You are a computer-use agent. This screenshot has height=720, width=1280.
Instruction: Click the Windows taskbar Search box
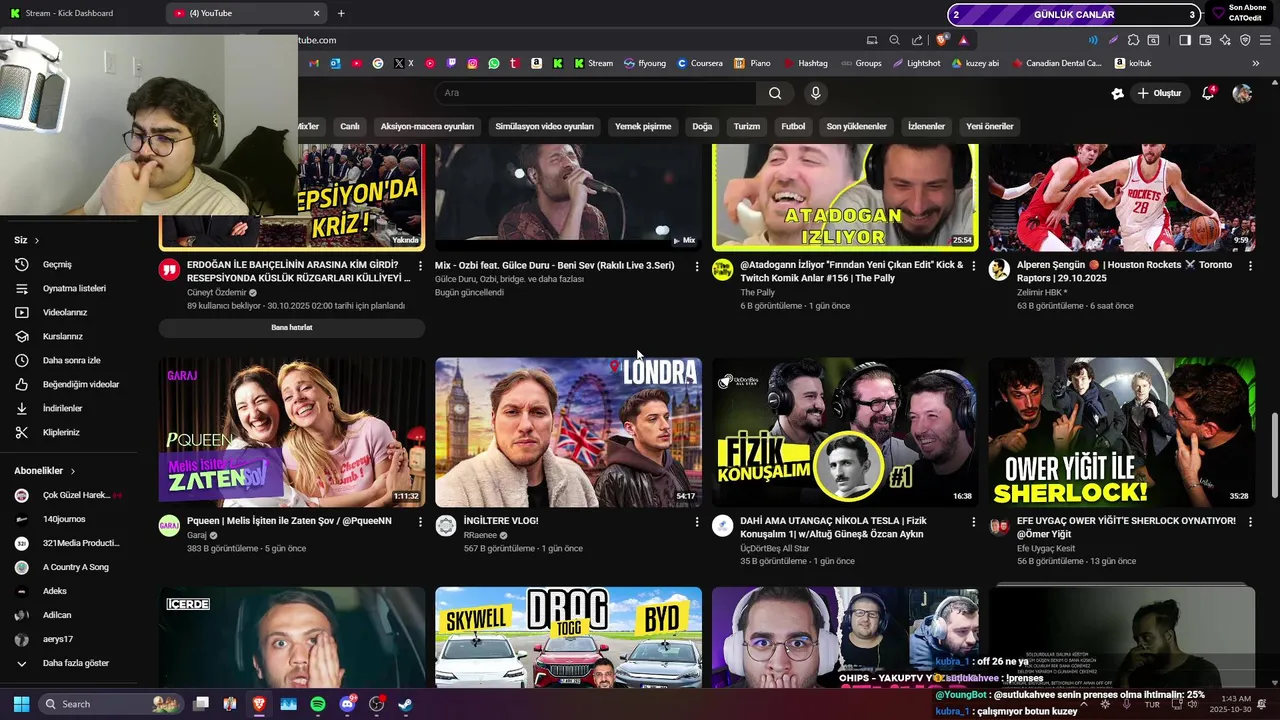pyautogui.click(x=112, y=704)
